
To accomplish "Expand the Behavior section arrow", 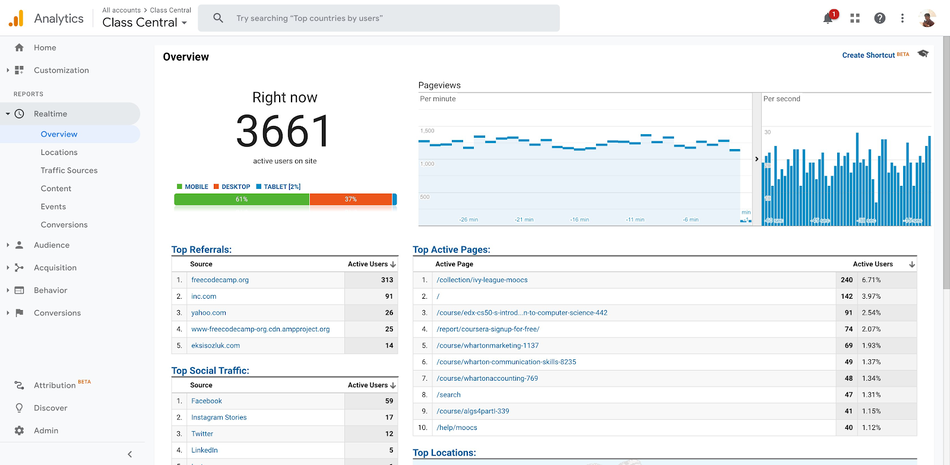I will (8, 290).
